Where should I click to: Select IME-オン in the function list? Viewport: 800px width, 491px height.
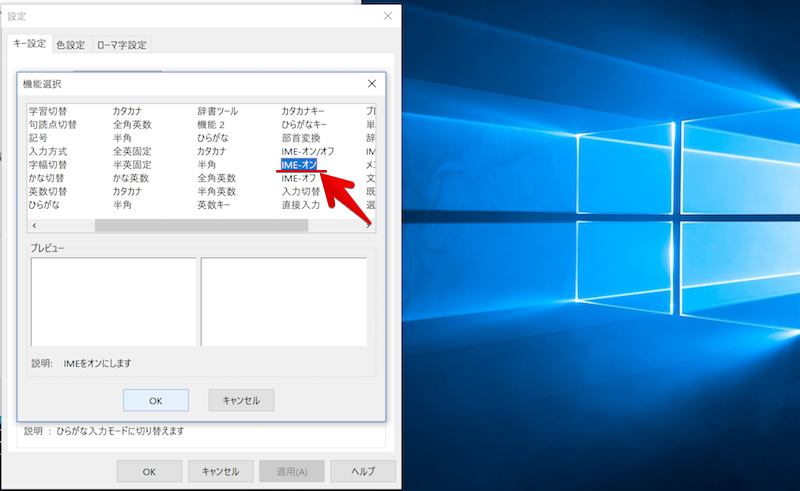point(300,164)
